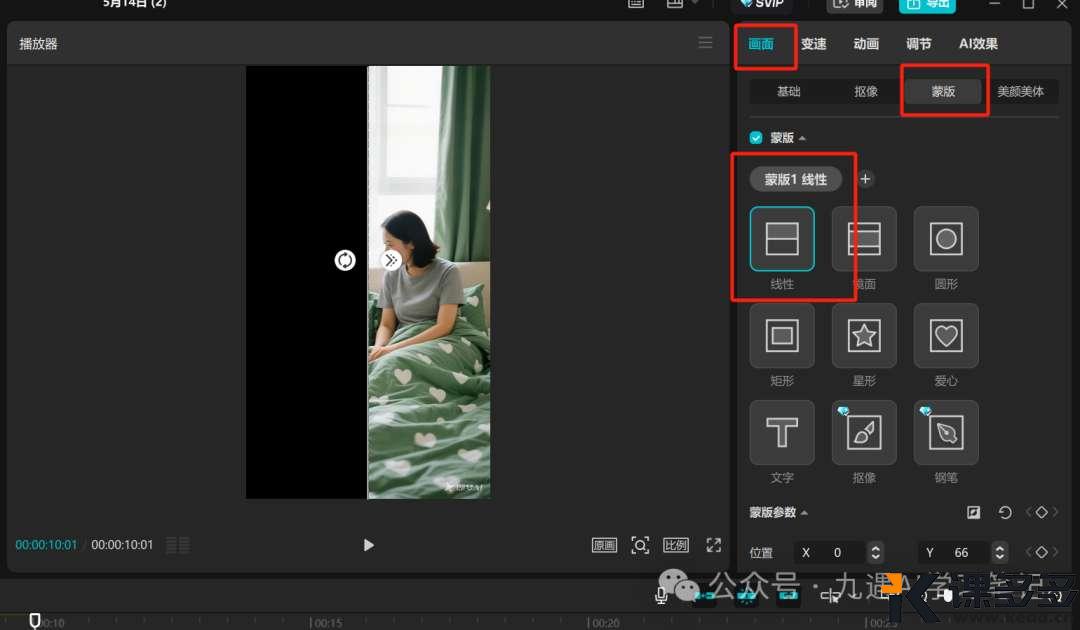Collapse the 蒙版 section arrow
Viewport: 1080px width, 630px height.
pos(802,138)
